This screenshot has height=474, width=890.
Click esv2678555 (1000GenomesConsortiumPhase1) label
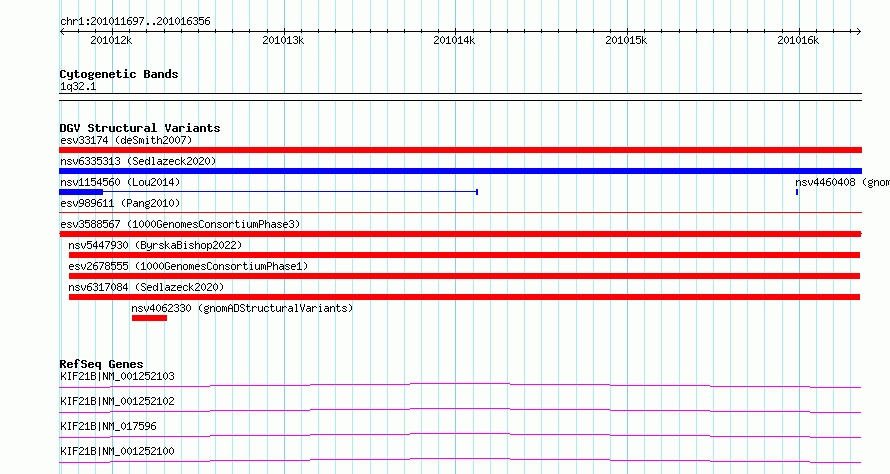click(188, 266)
